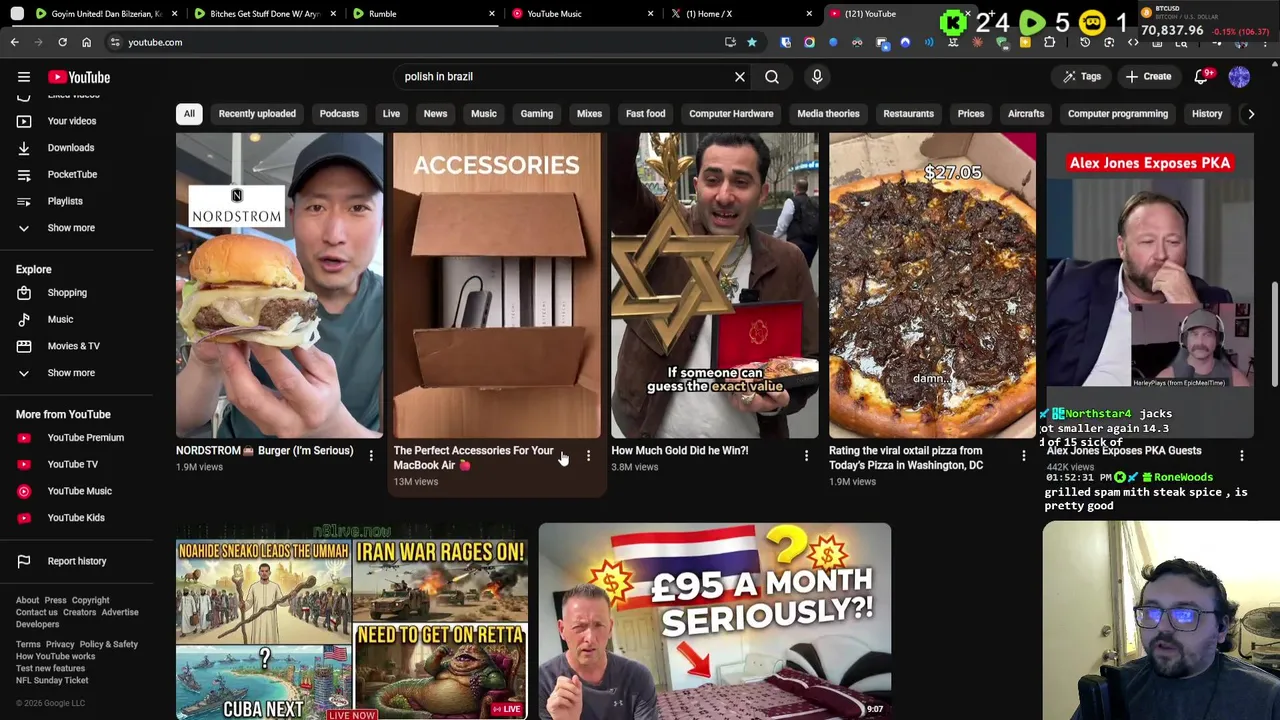Open options for How Much Gold short
The width and height of the screenshot is (1280, 720).
point(806,456)
